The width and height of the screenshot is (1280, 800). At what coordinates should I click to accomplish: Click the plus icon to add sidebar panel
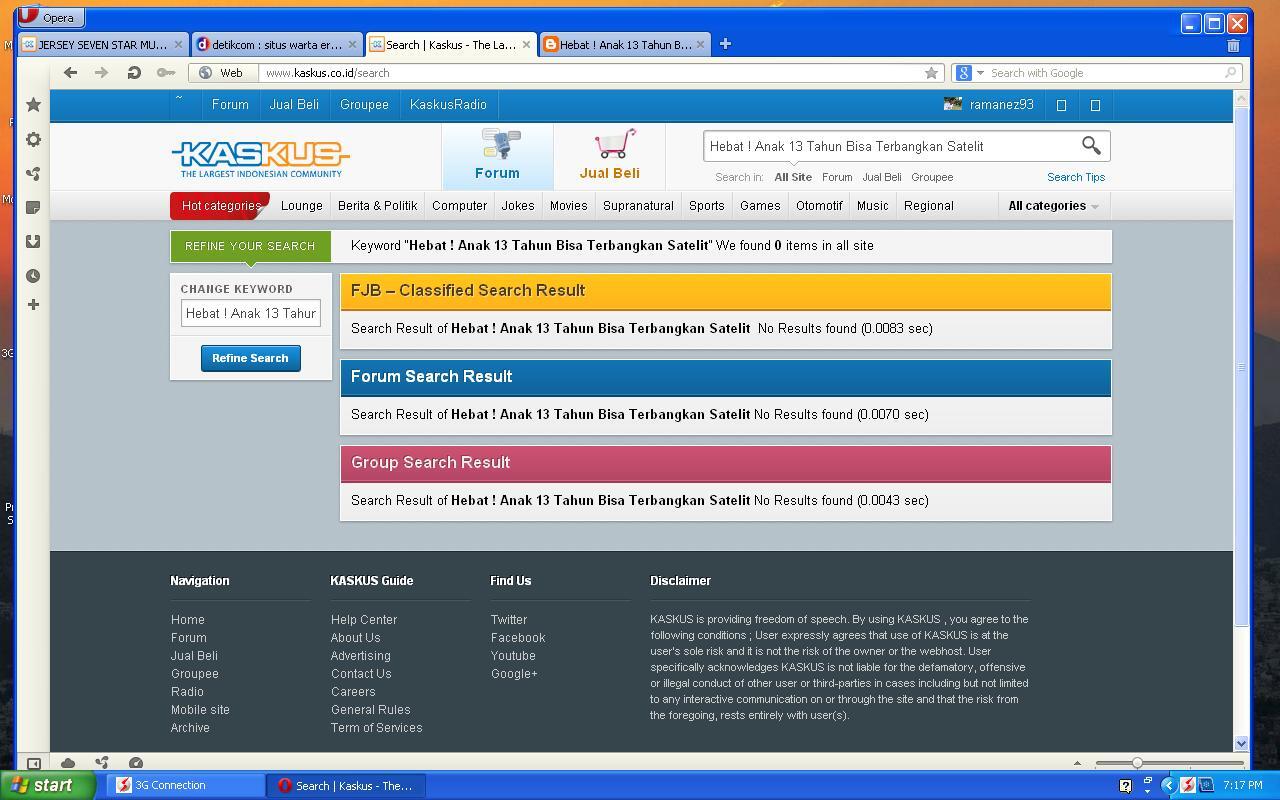pyautogui.click(x=33, y=304)
